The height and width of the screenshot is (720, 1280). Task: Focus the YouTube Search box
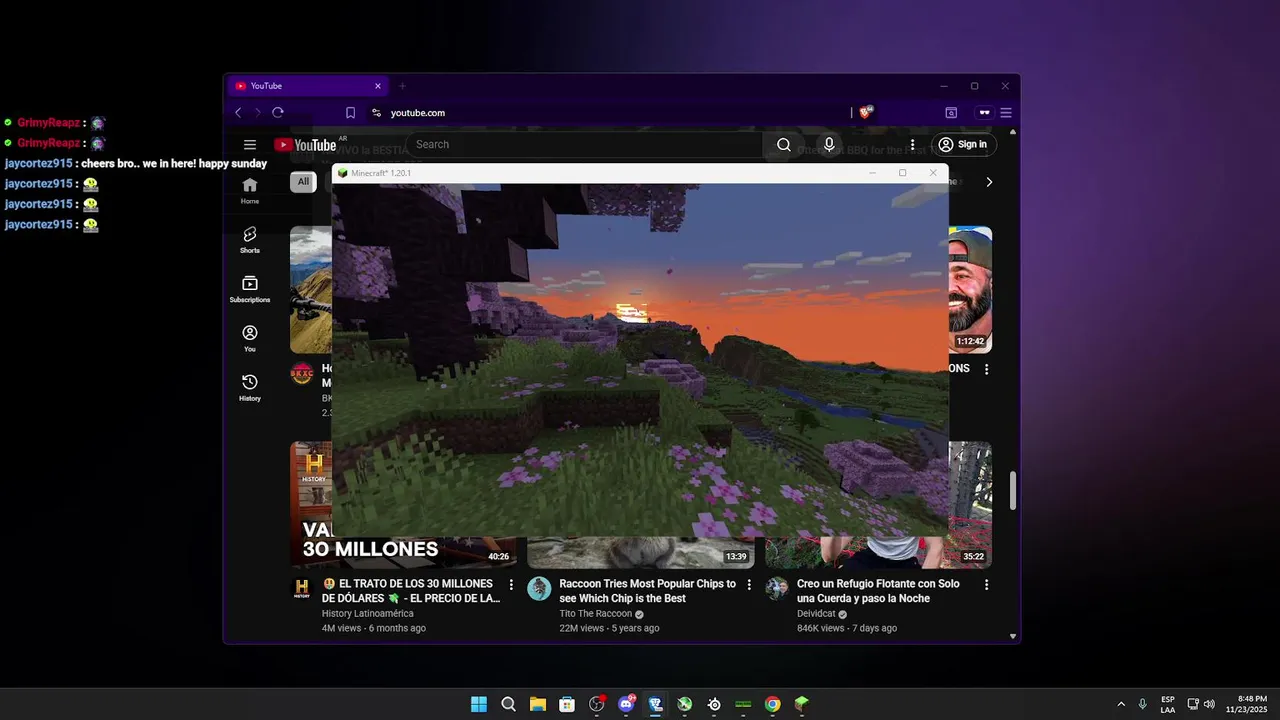coord(585,145)
